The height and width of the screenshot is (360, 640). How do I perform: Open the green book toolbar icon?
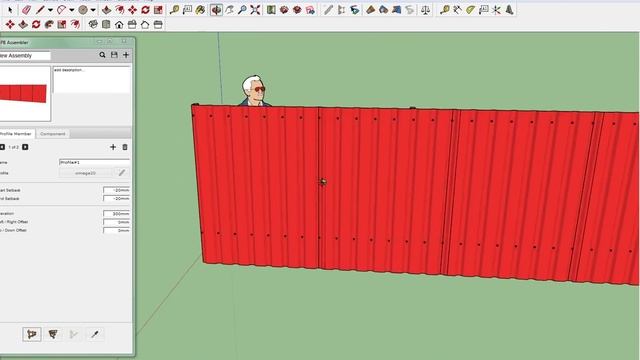click(x=271, y=10)
